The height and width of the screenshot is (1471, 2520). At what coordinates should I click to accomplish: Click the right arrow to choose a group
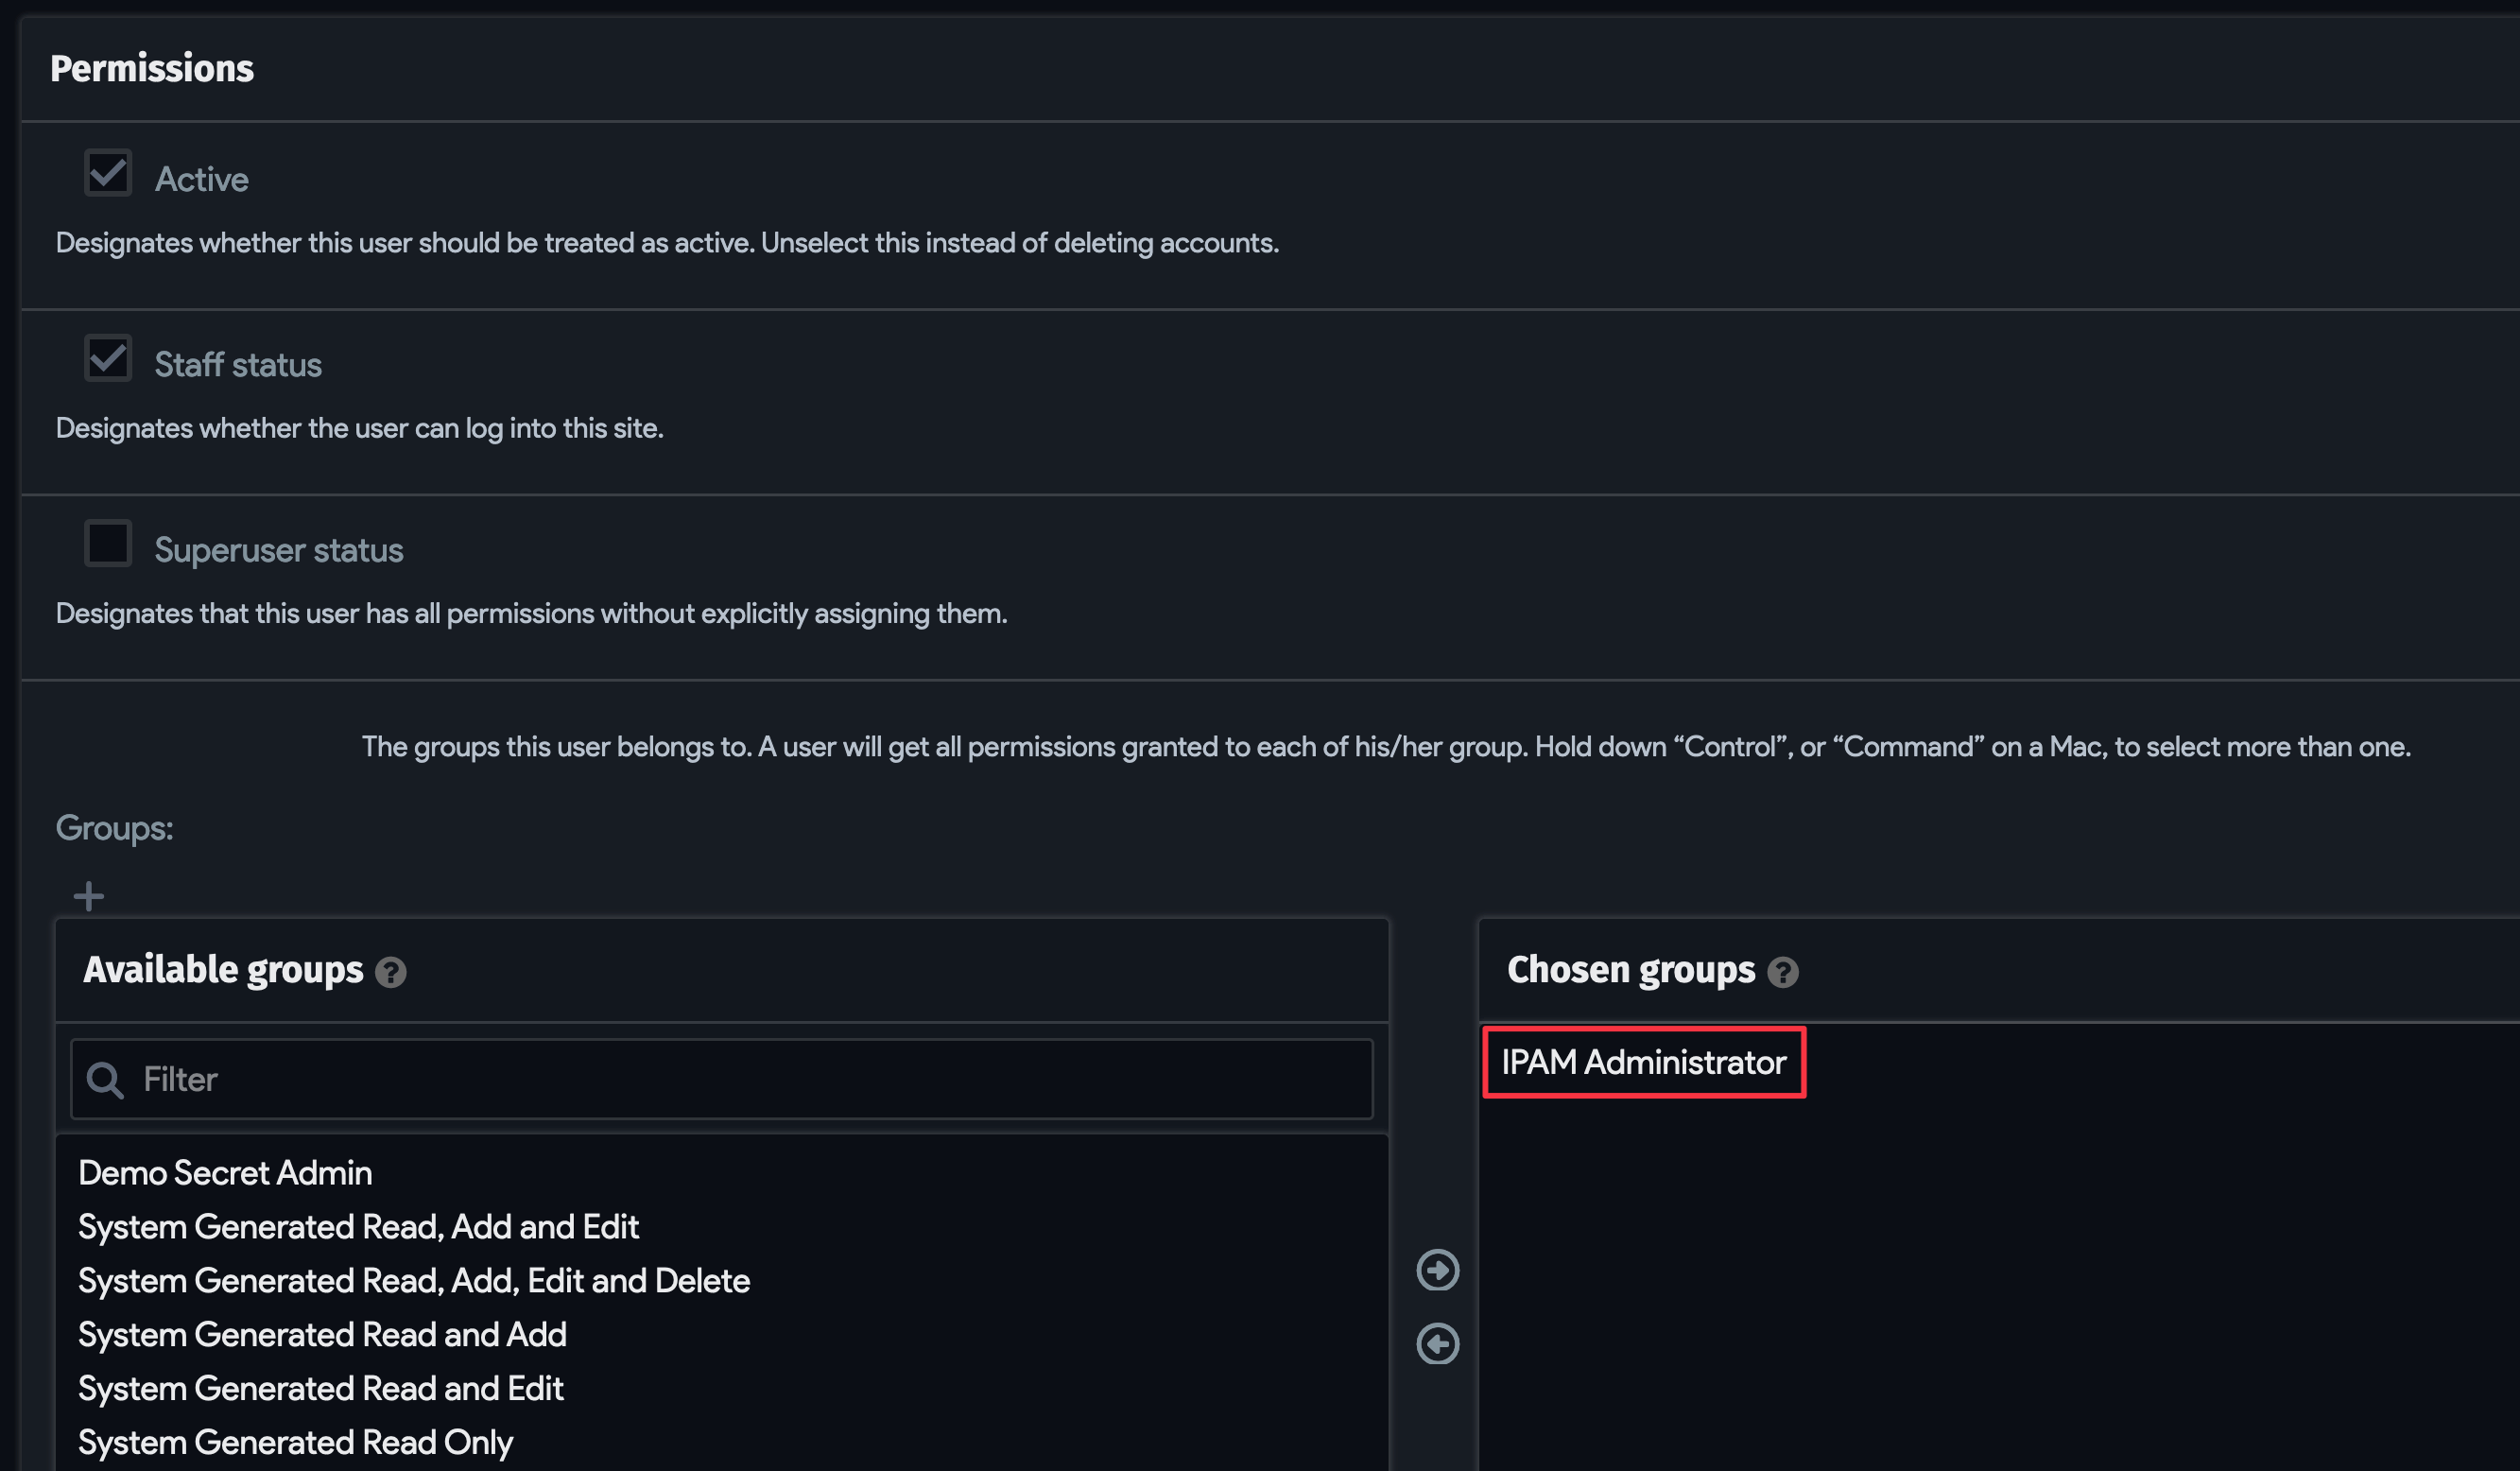tap(1437, 1270)
